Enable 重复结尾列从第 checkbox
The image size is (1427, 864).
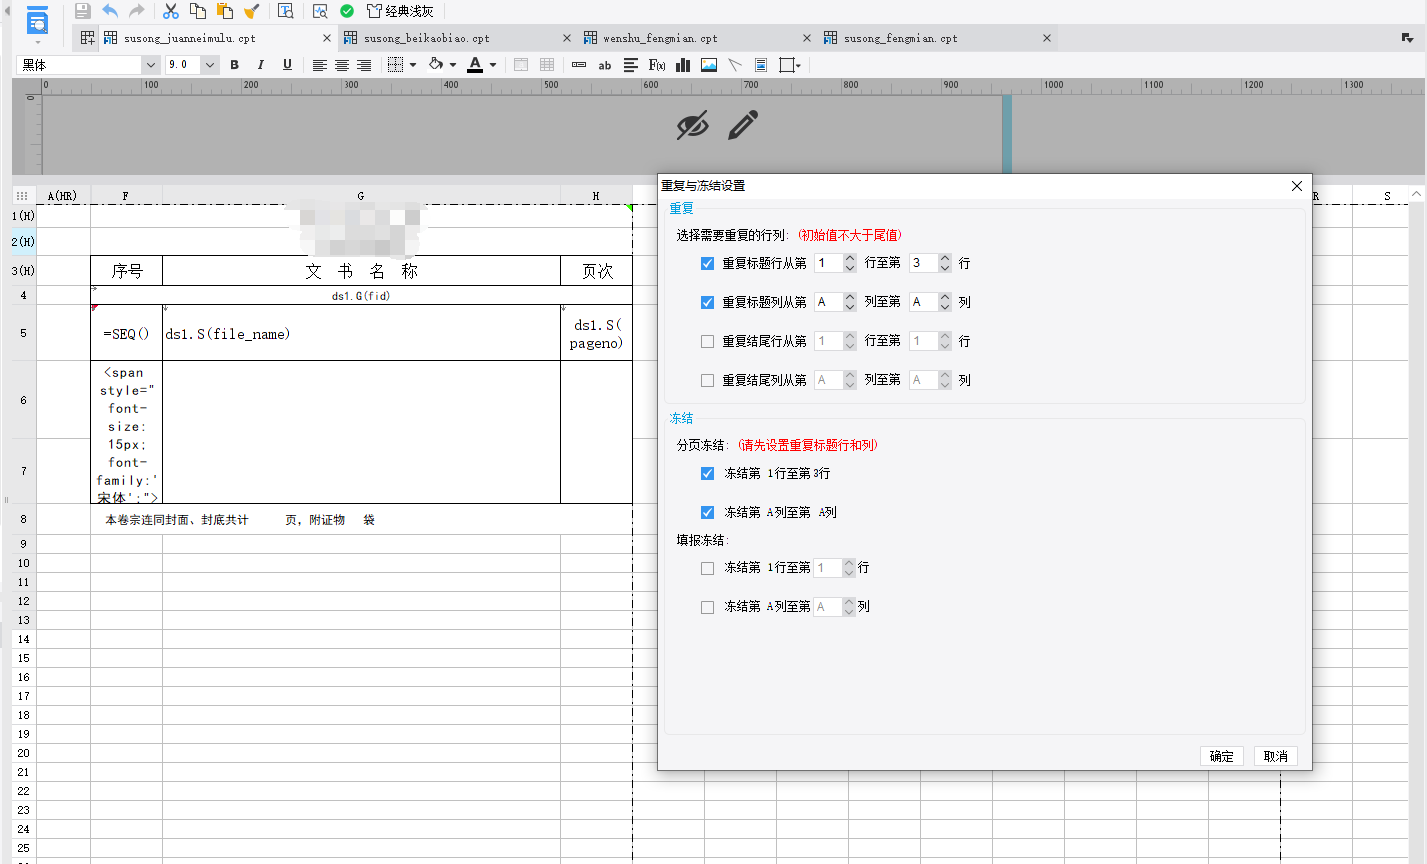(708, 380)
